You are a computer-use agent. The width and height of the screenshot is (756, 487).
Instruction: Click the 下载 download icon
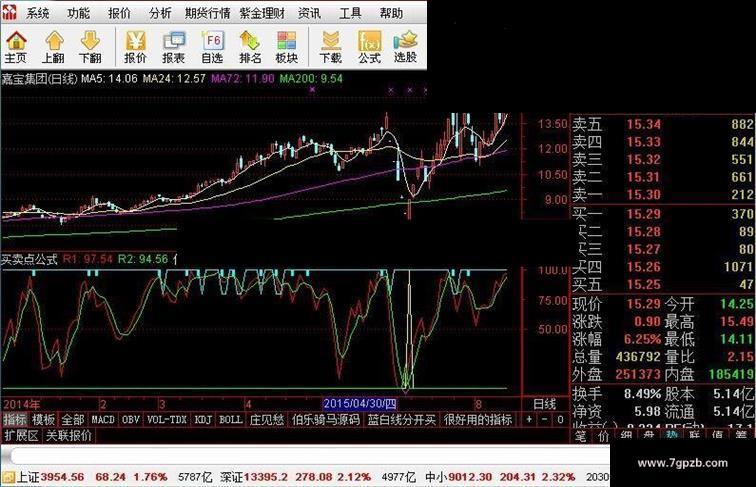(331, 47)
